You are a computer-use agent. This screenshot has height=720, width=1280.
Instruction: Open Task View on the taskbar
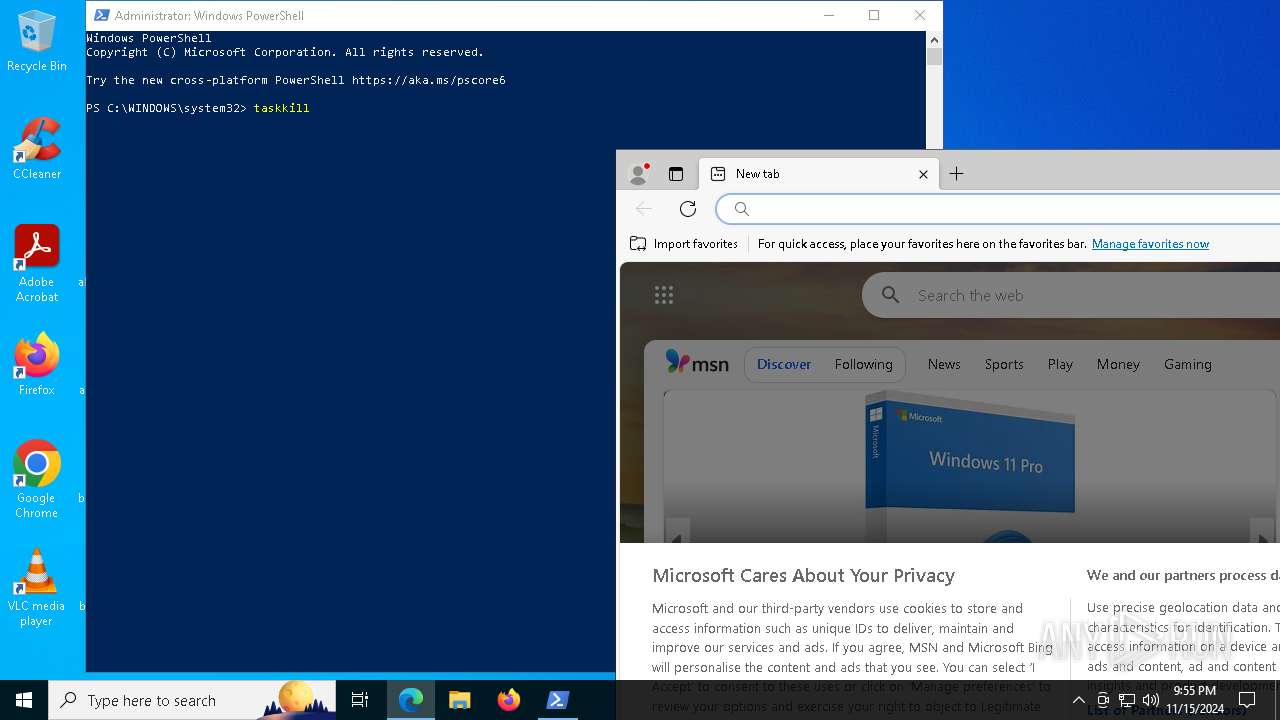click(360, 700)
